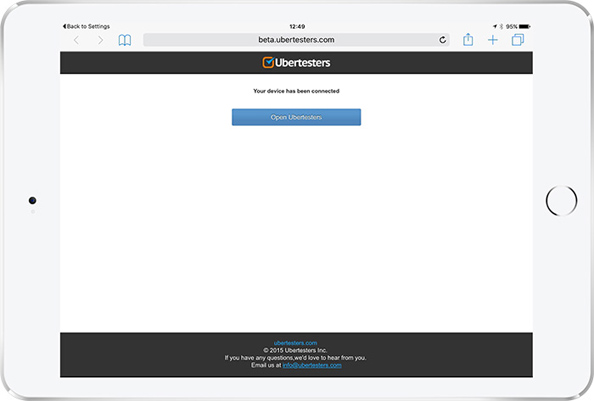Tap the front camera lens
Image resolution: width=594 pixels, height=401 pixels.
point(33,200)
